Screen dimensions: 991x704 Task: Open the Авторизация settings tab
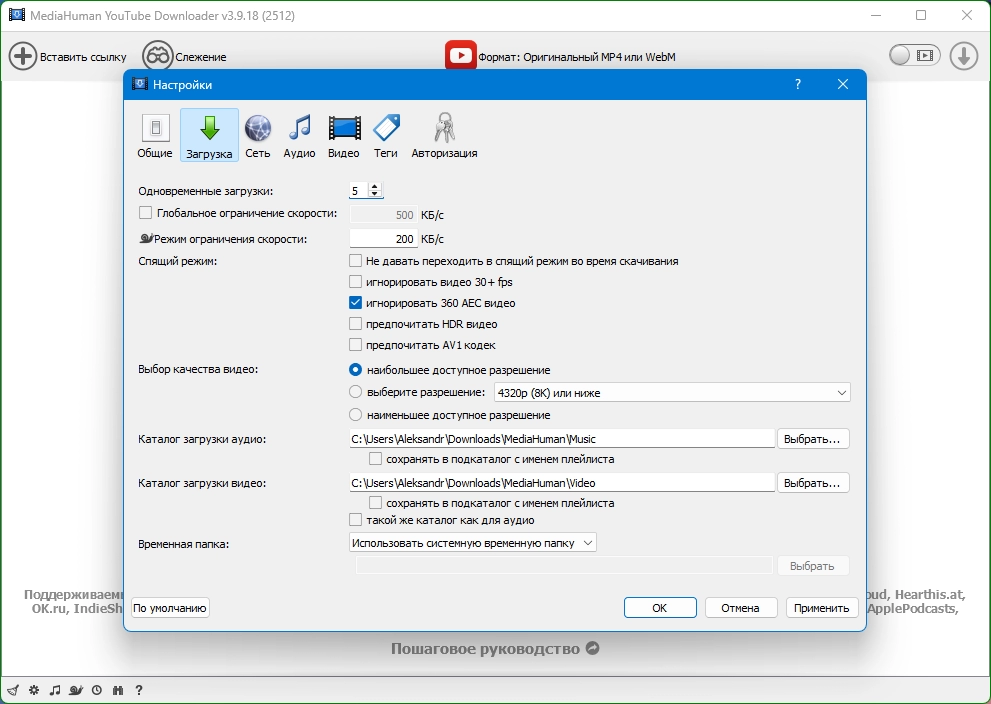444,135
